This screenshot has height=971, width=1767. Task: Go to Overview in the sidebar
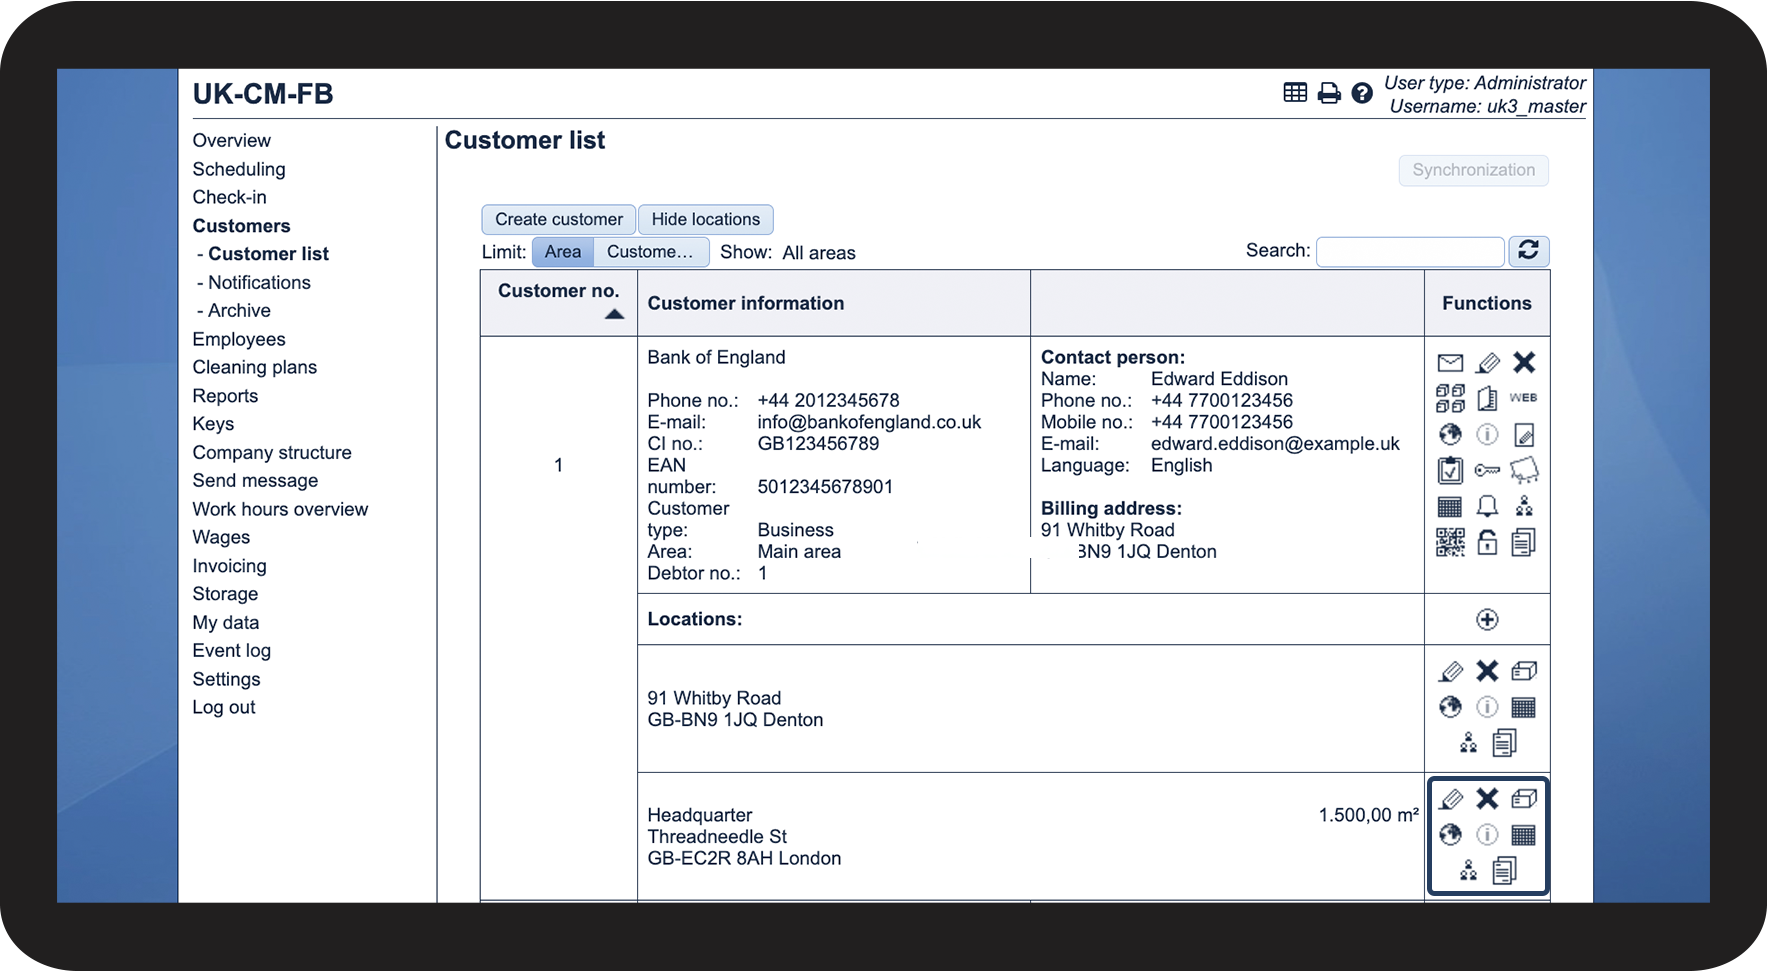click(x=232, y=141)
